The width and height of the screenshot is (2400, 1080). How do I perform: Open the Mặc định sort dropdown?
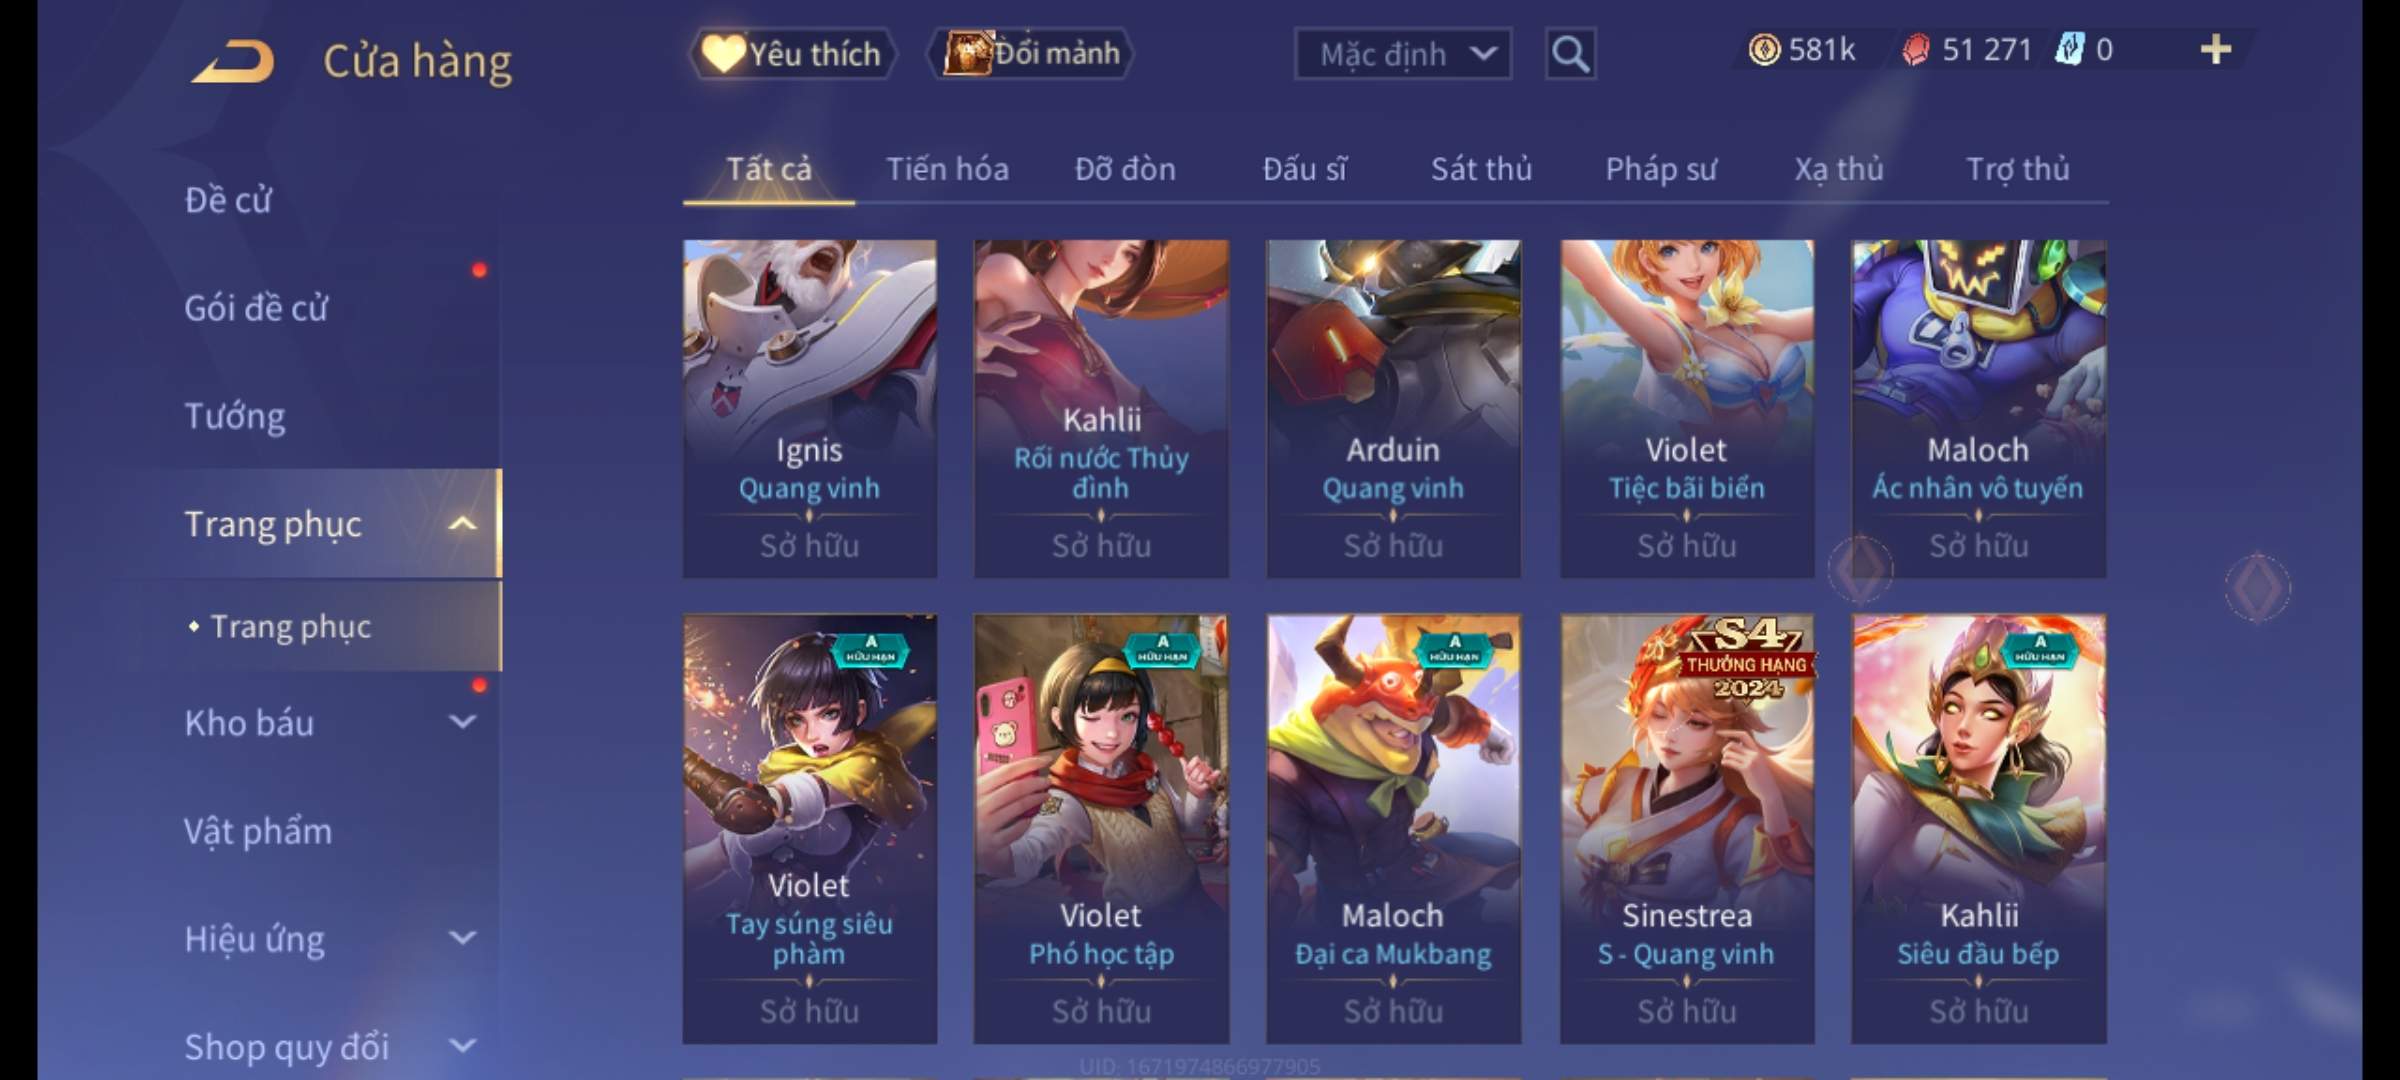click(x=1403, y=54)
